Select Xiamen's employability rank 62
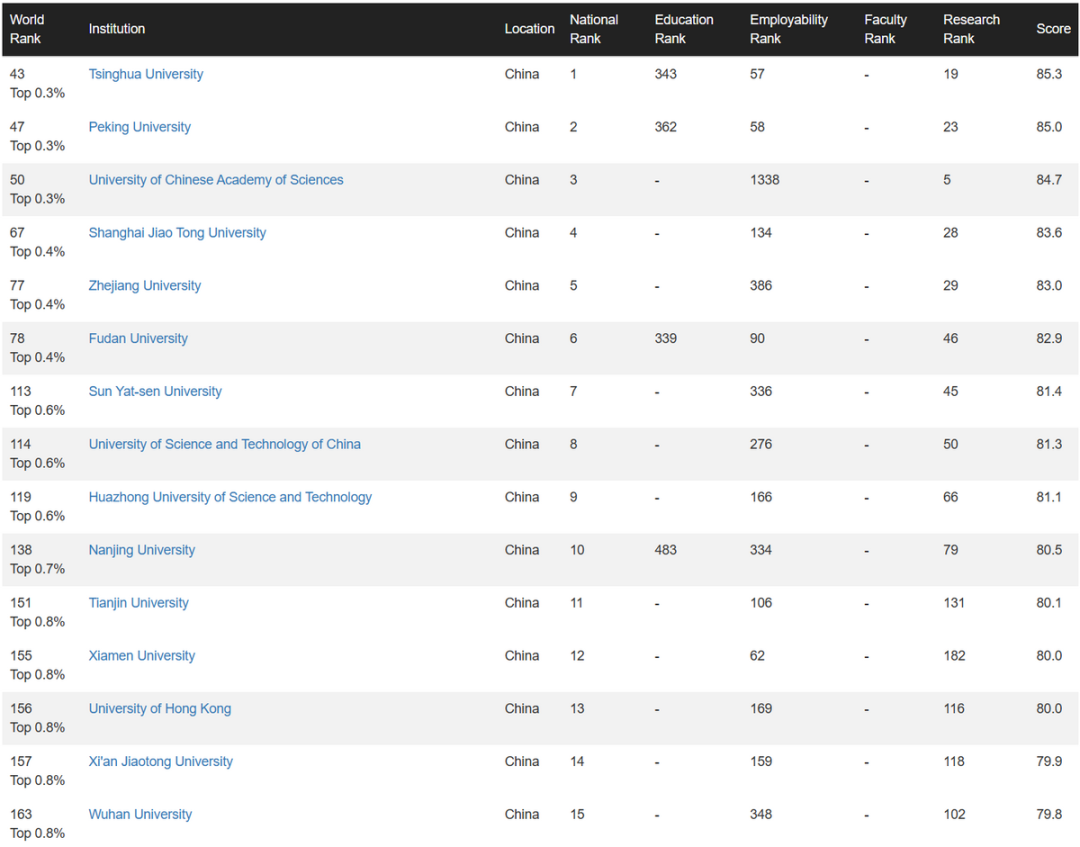The height and width of the screenshot is (847, 1080). 757,656
